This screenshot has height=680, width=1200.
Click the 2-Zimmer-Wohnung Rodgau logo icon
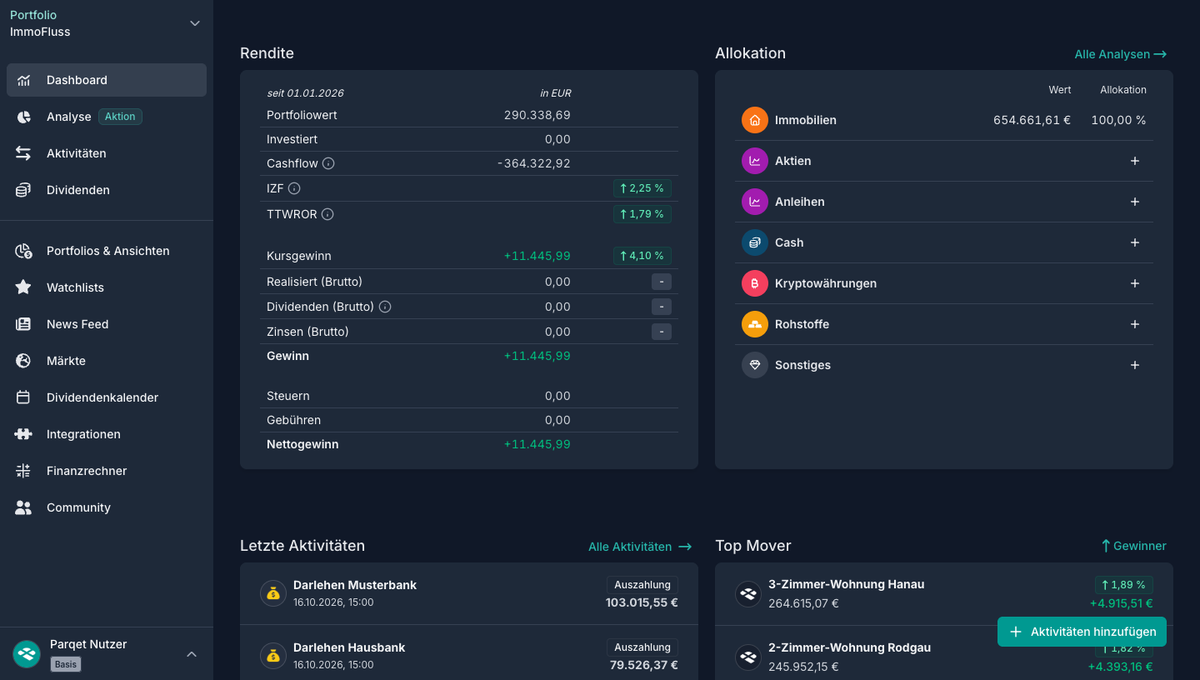click(x=748, y=657)
